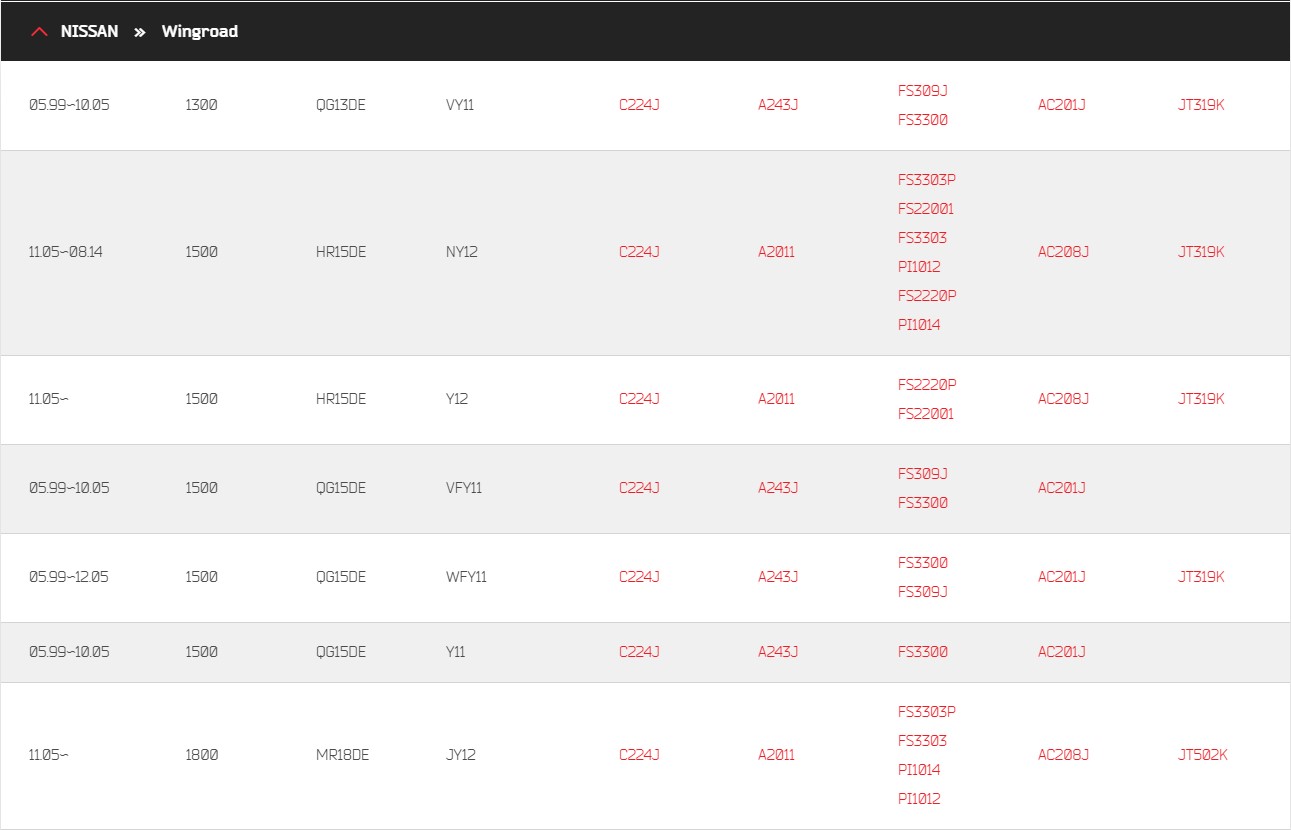The height and width of the screenshot is (830, 1291).
Task: Open C224J link in the plain Y12 row
Action: coord(639,399)
